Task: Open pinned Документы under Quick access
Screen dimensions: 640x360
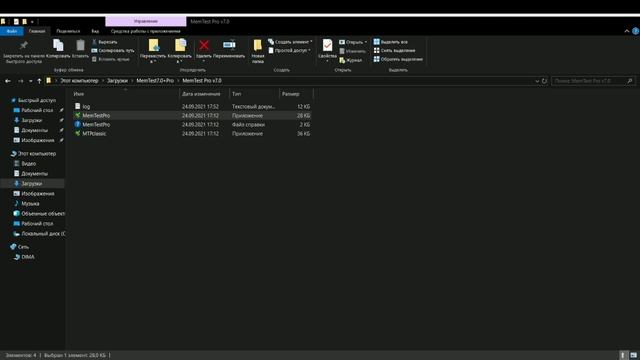Action: [34, 130]
